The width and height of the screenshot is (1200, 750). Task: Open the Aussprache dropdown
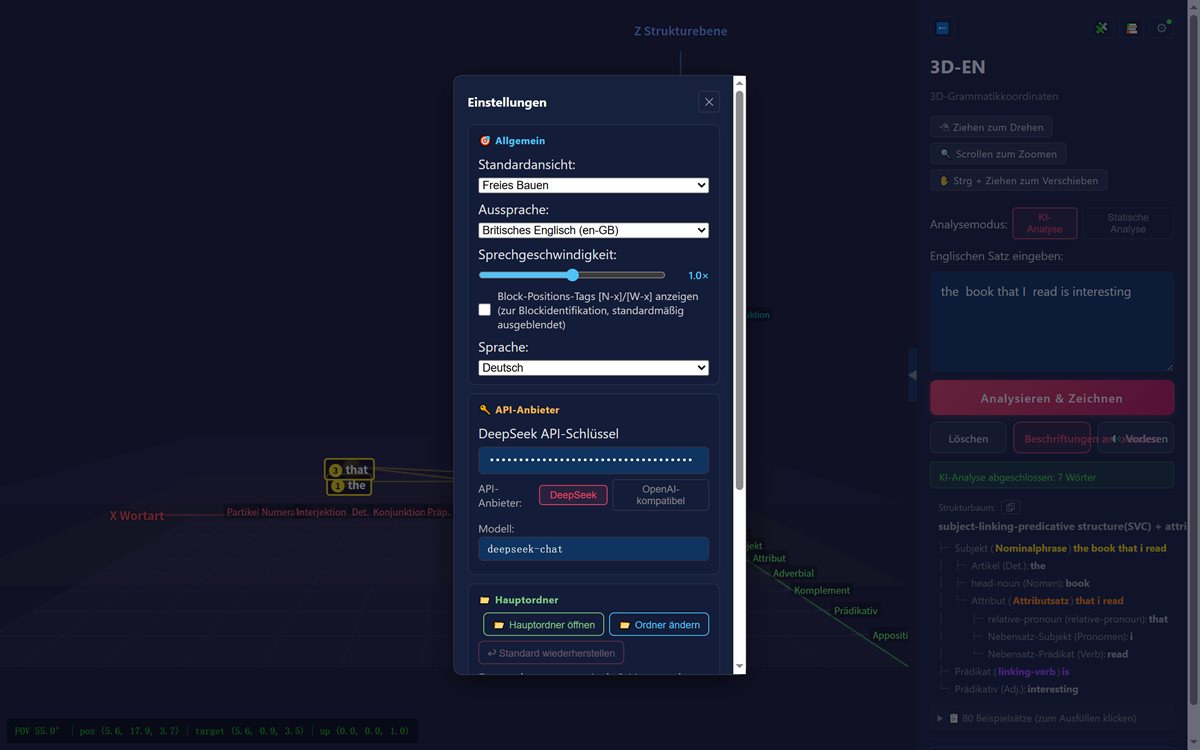click(x=594, y=230)
